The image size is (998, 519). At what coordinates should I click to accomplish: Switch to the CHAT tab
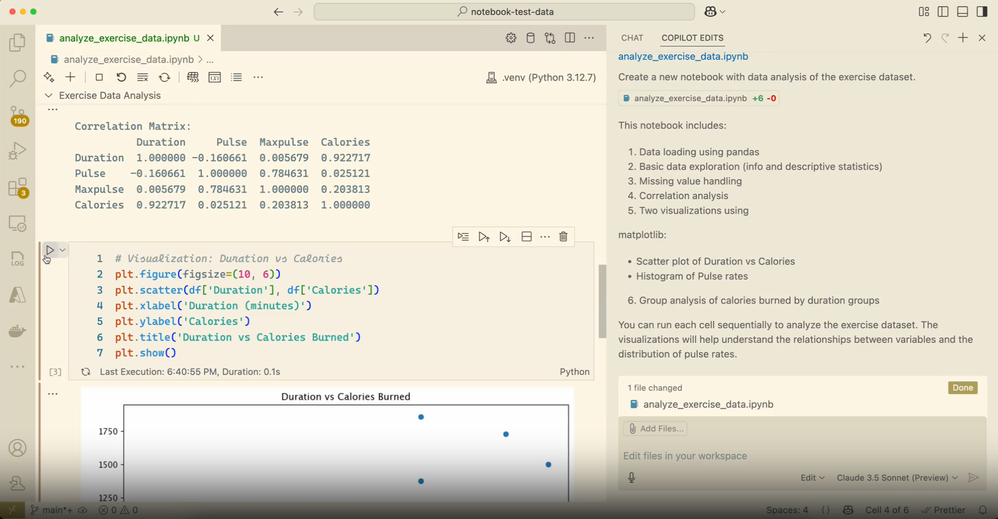632,38
